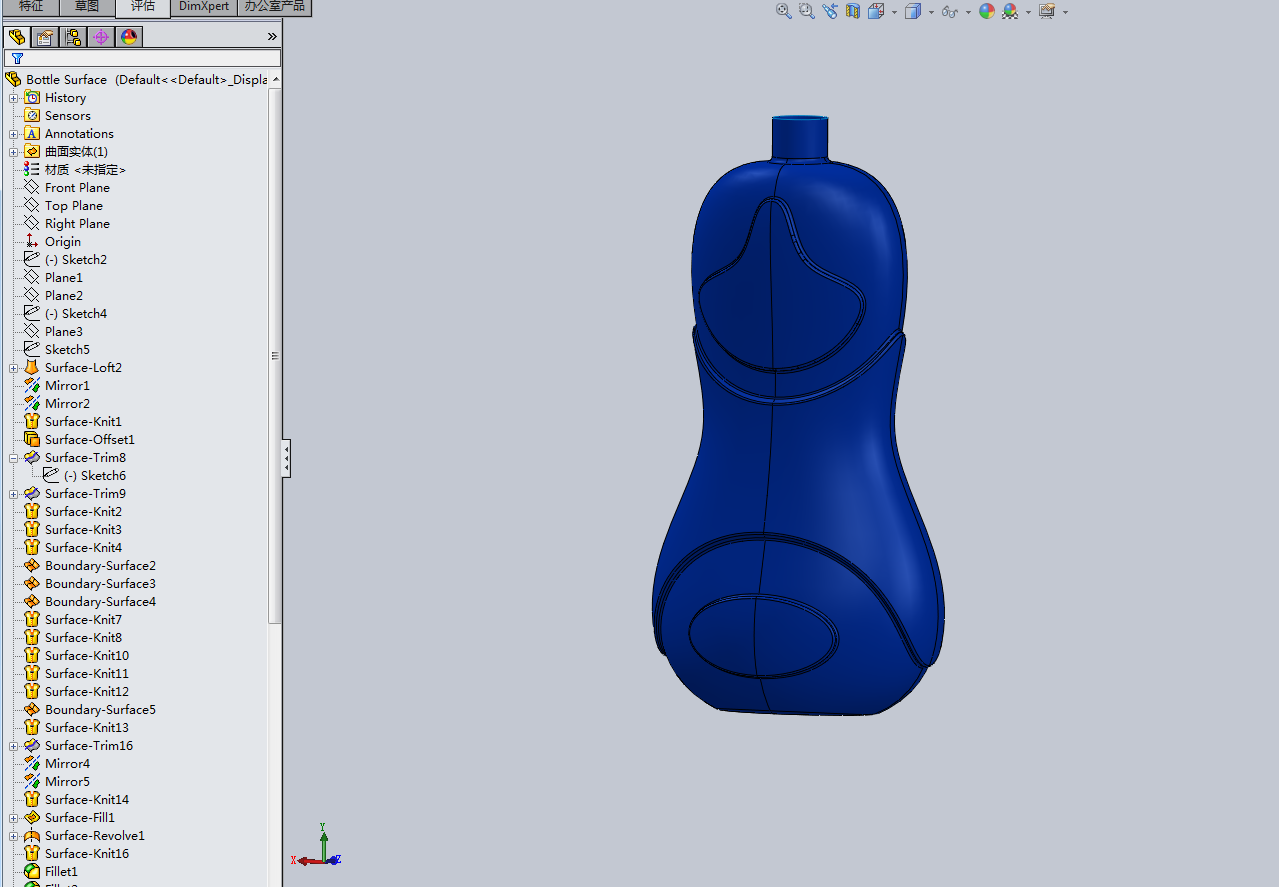This screenshot has width=1279, height=887.
Task: Select the 材质 <未指定> item
Action: pos(85,170)
